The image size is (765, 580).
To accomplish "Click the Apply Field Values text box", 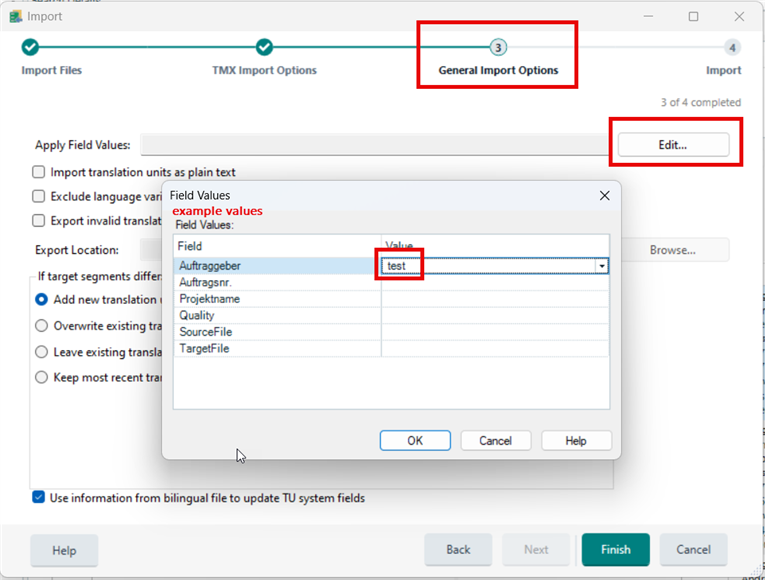I will tap(374, 145).
